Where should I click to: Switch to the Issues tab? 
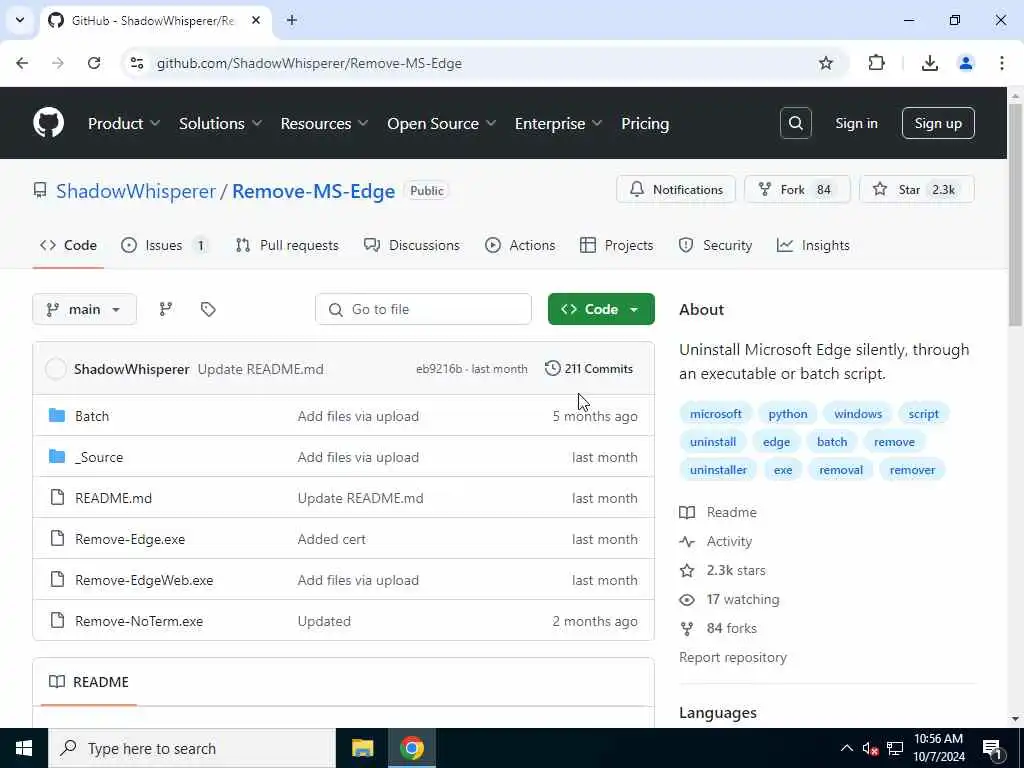[x=165, y=246]
